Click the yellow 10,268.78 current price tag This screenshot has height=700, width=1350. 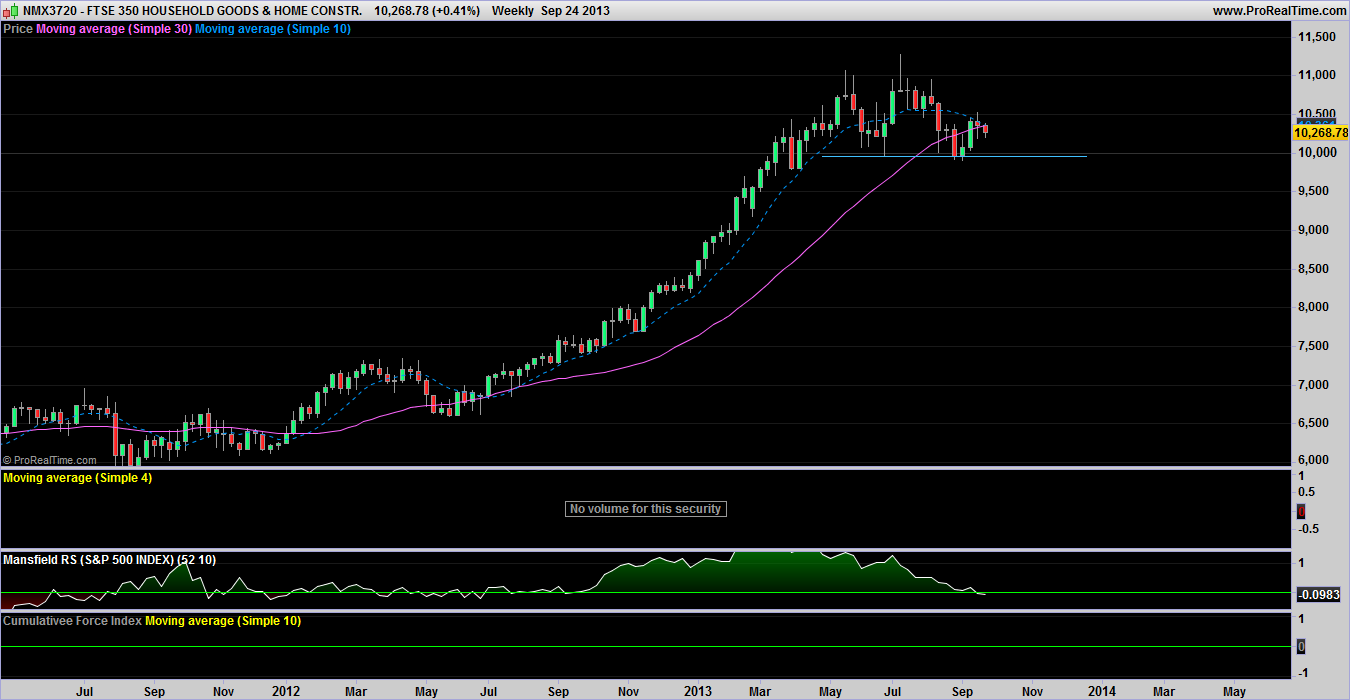[x=1320, y=132]
